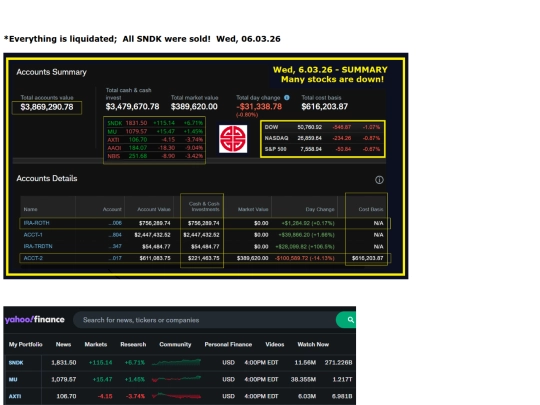Click ACCT-2 cash value $221,463.75
540x405 pixels.
pyautogui.click(x=204, y=258)
